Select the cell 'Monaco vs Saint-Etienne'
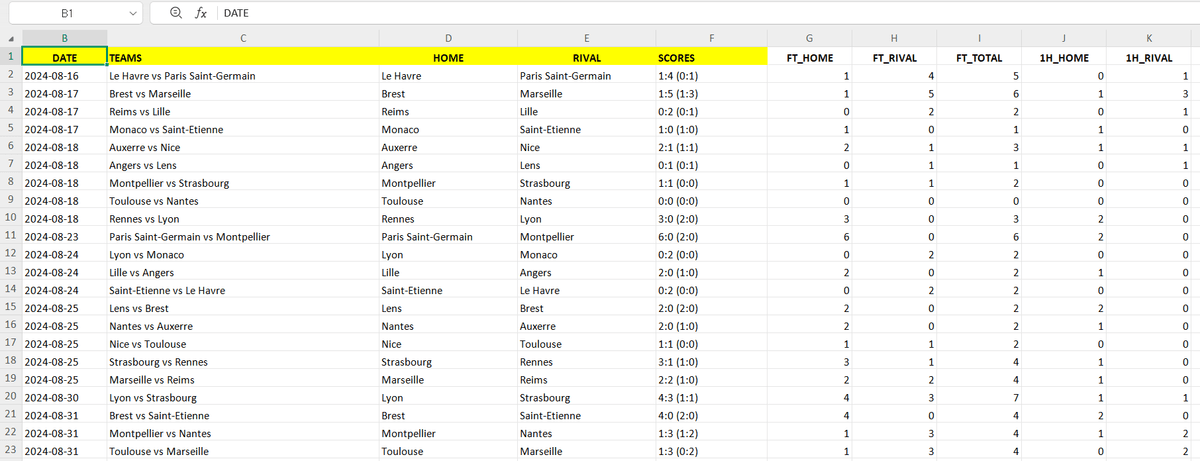 [x=166, y=129]
